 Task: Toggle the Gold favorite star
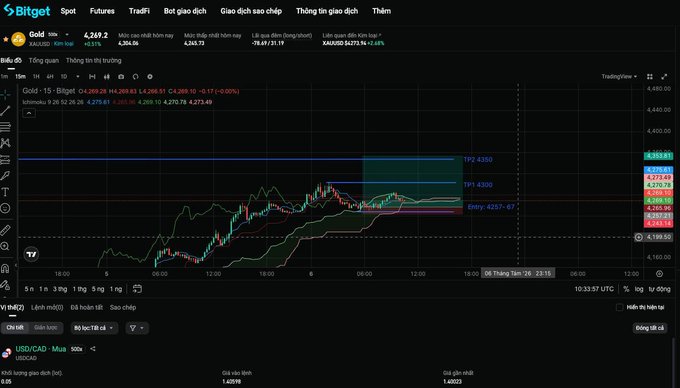6,39
